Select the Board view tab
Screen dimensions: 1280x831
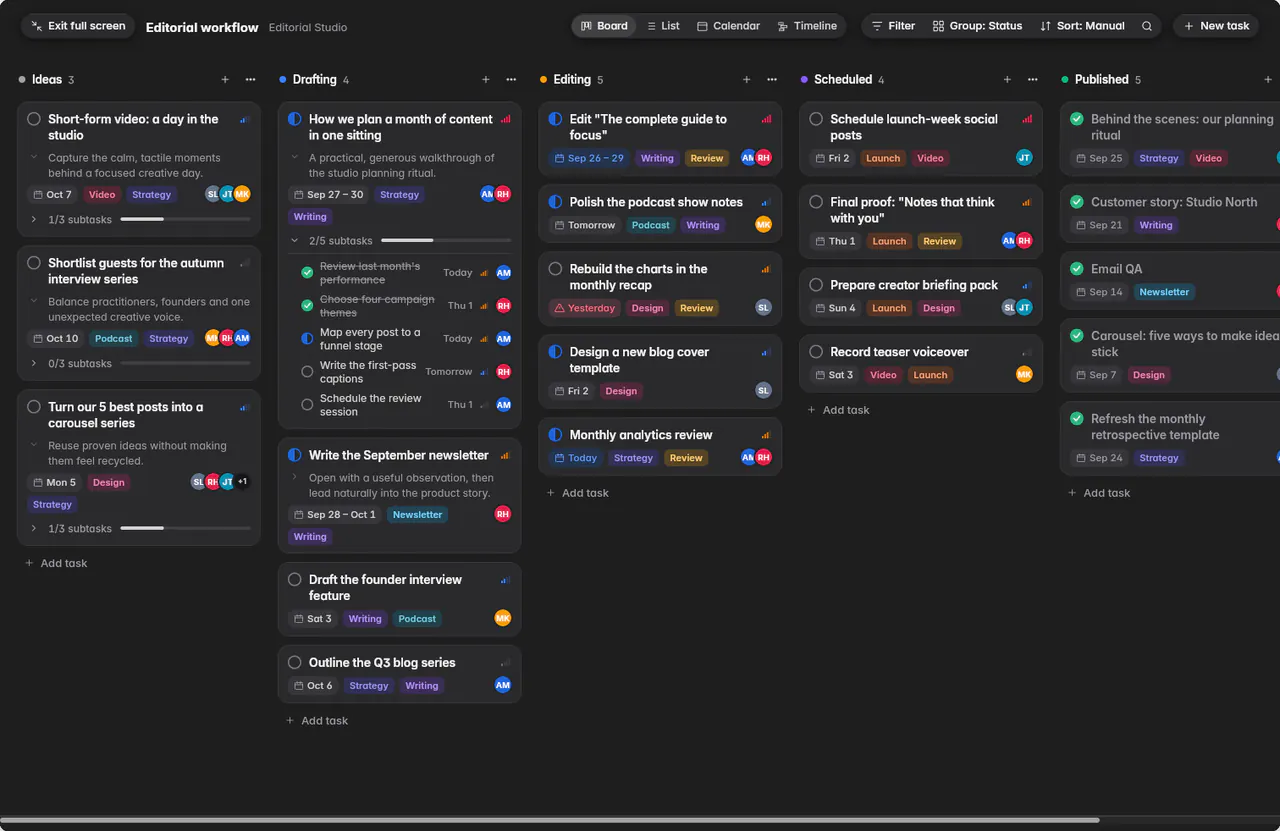tap(604, 26)
